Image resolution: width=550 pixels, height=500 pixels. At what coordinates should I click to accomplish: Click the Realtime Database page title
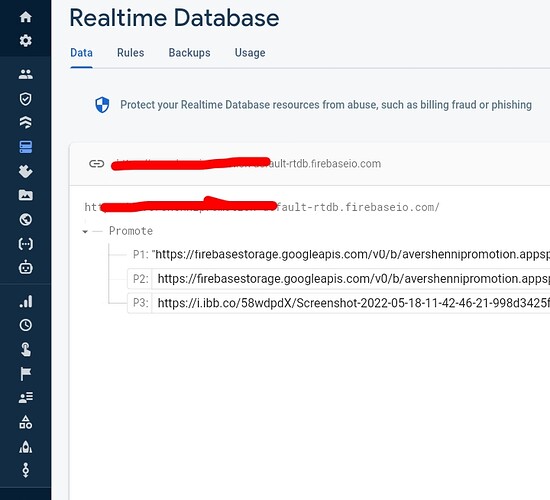coord(174,18)
